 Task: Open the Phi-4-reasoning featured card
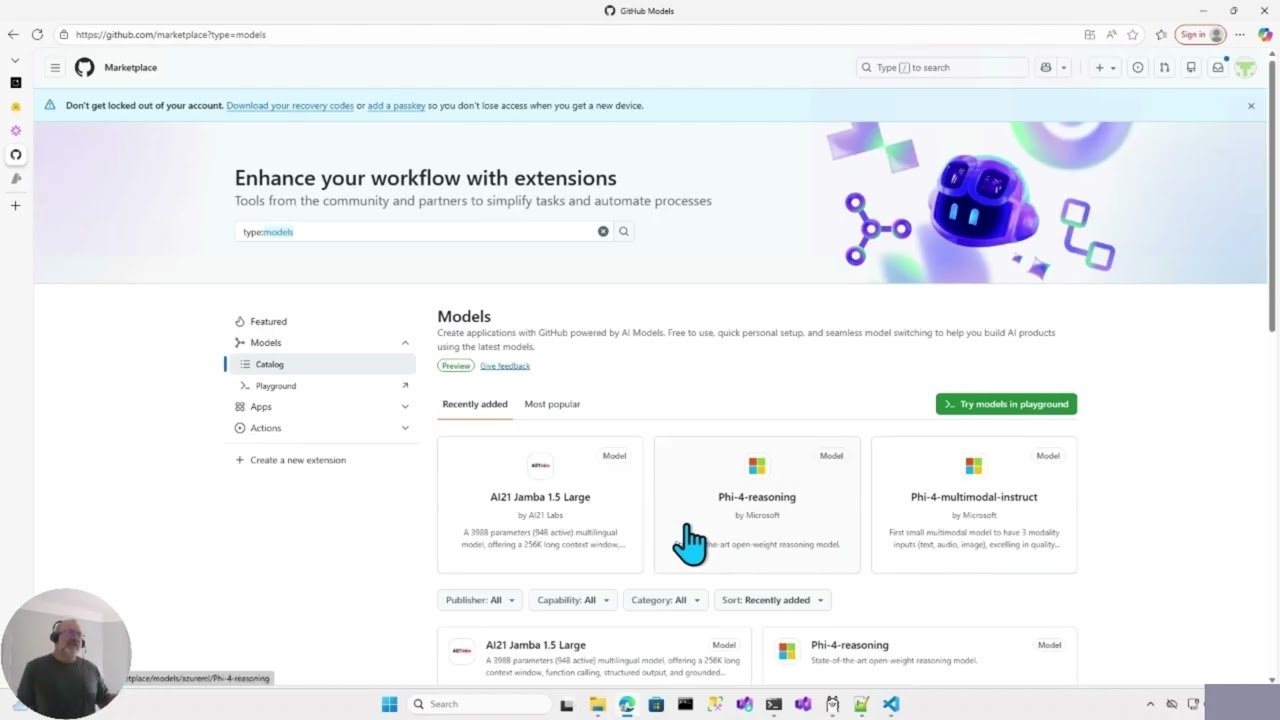pos(757,505)
